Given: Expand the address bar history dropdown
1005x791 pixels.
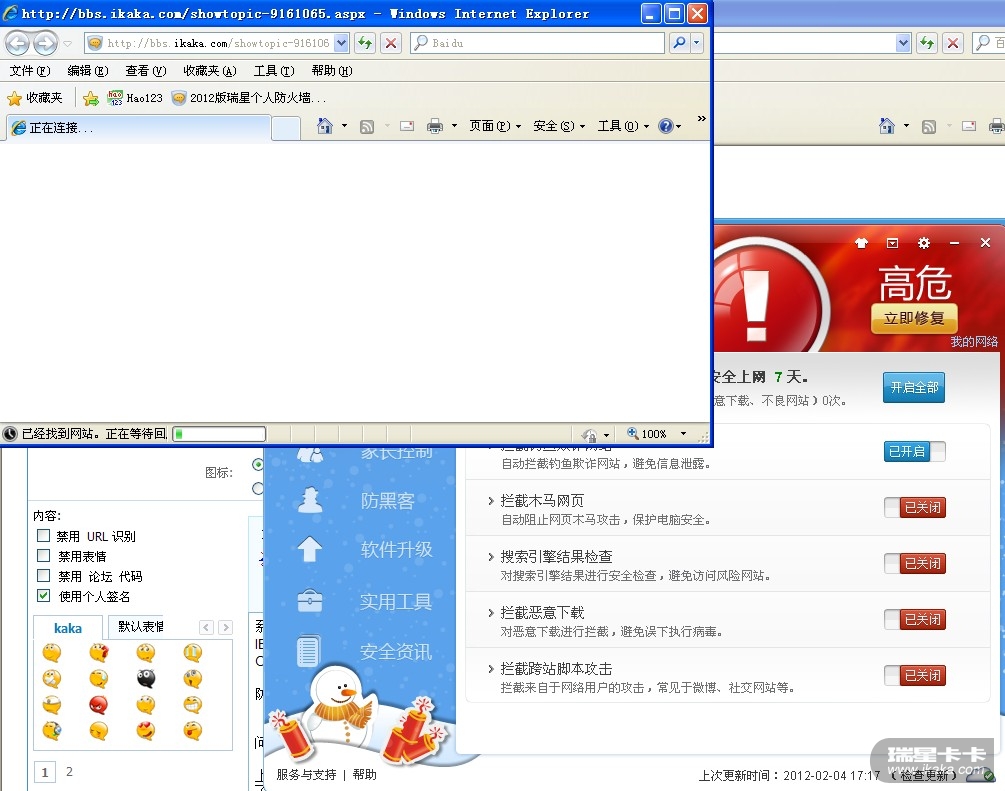Looking at the screenshot, I should coord(341,44).
